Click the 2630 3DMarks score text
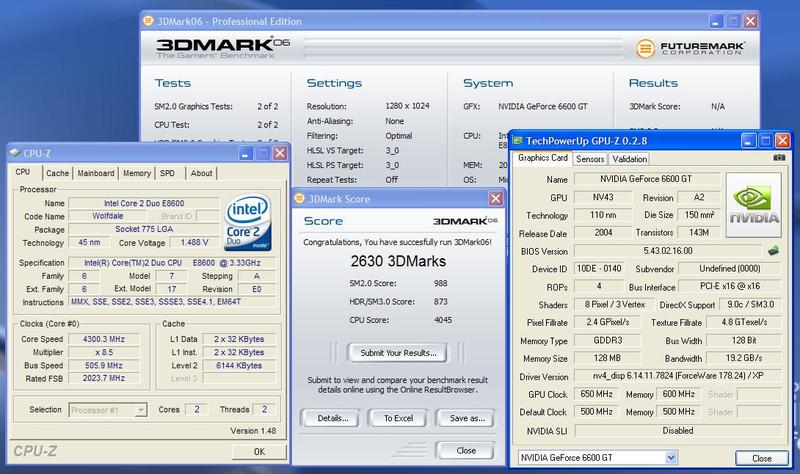The image size is (800, 474). [398, 261]
